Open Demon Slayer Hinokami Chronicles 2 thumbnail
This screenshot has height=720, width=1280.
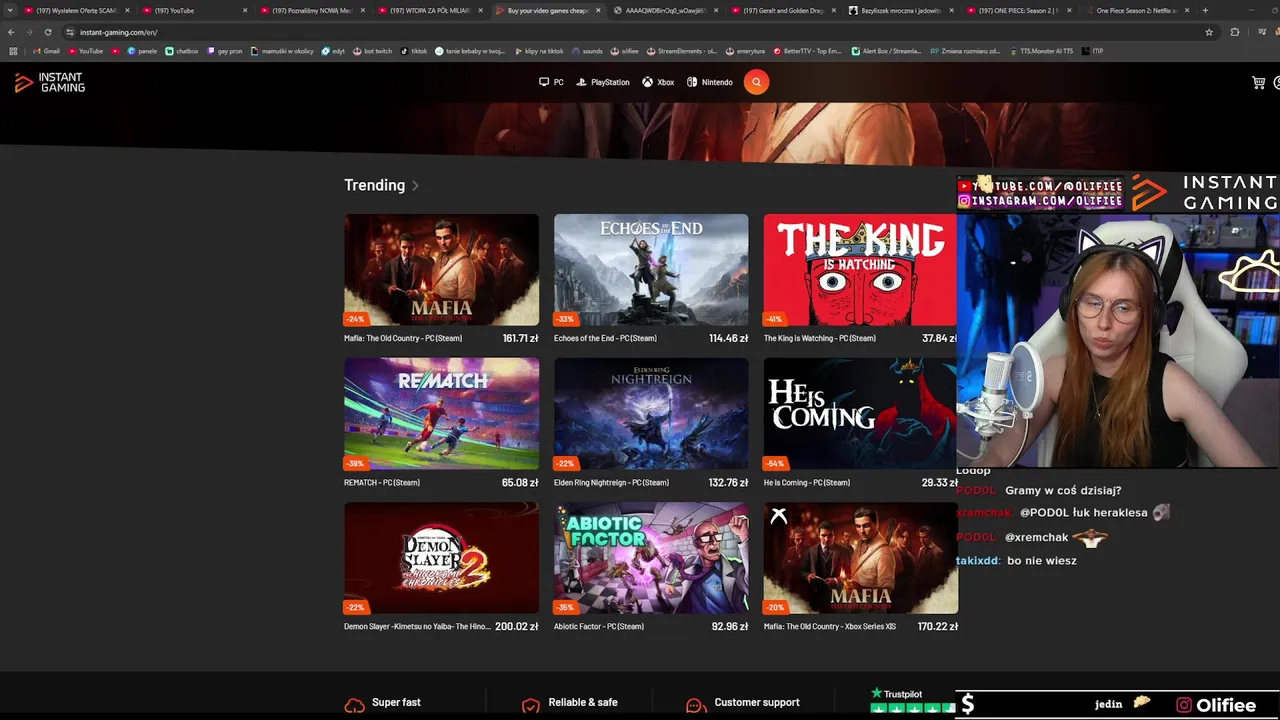coord(441,557)
